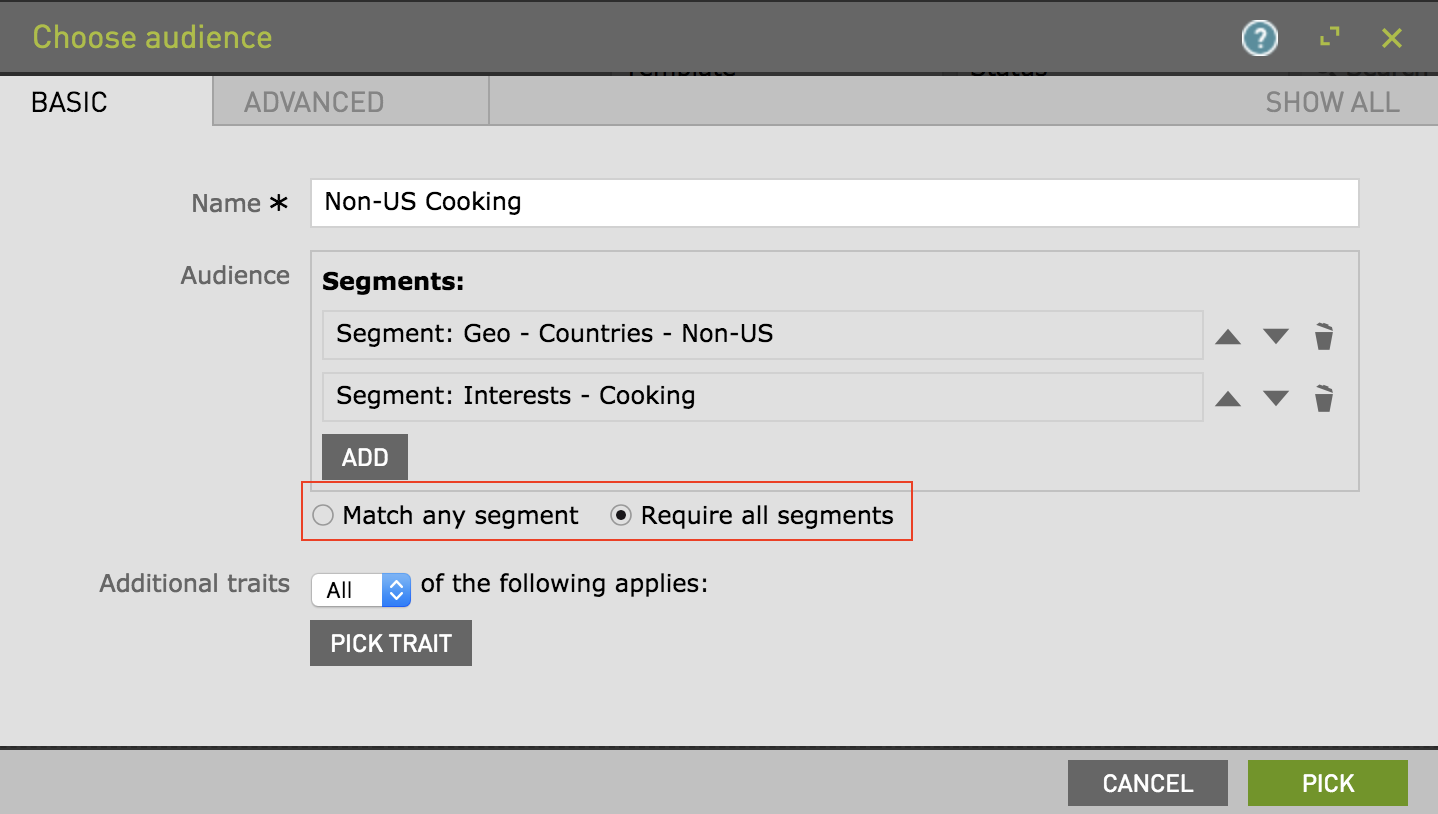This screenshot has width=1438, height=814.
Task: Select Match any segment radio button
Action: [323, 516]
